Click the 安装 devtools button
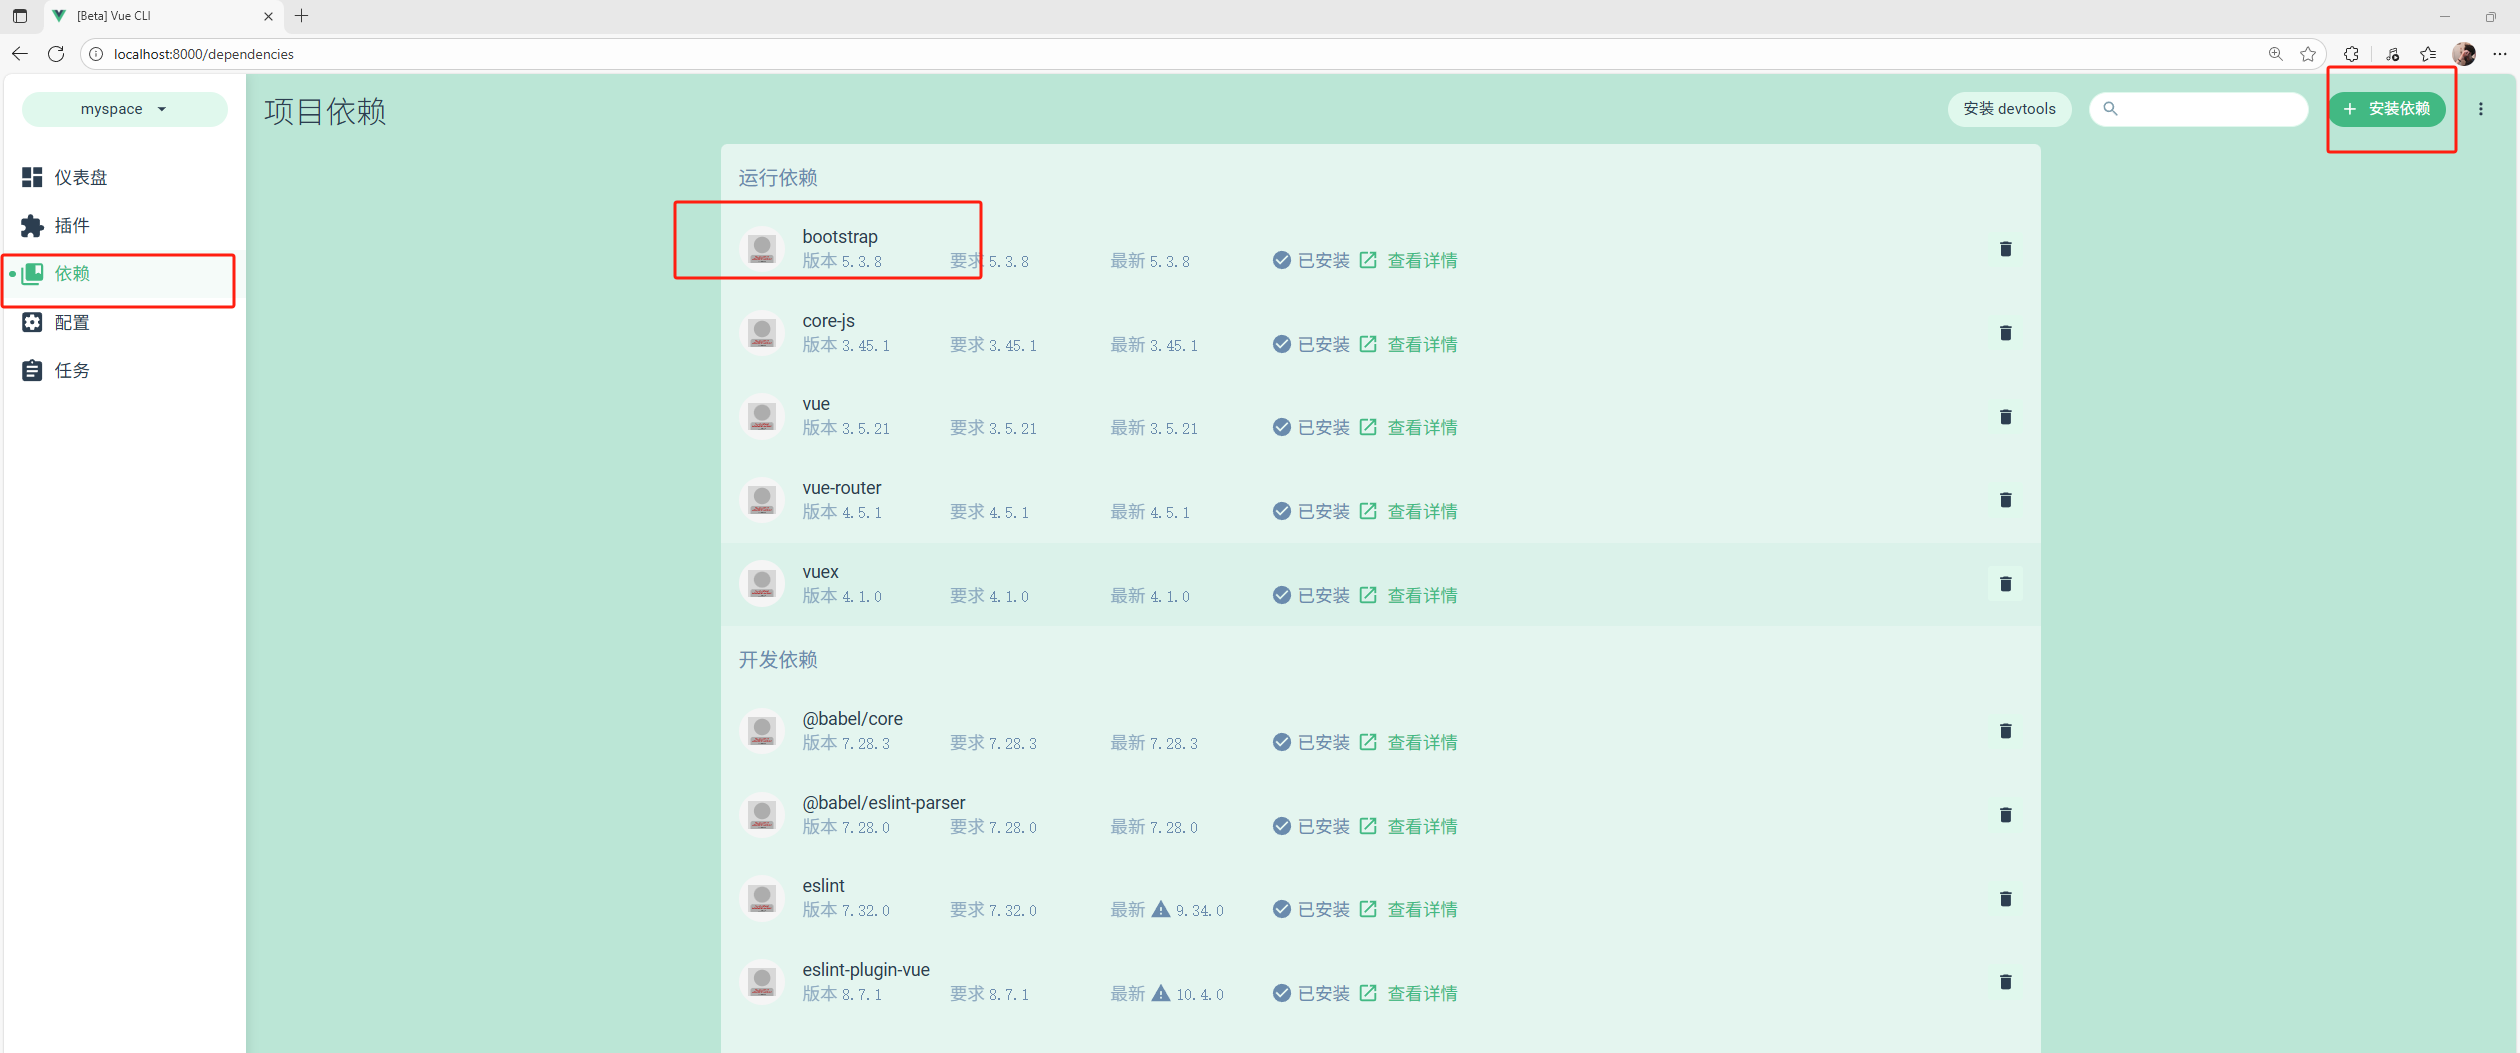Image resolution: width=2520 pixels, height=1053 pixels. pyautogui.click(x=2009, y=109)
